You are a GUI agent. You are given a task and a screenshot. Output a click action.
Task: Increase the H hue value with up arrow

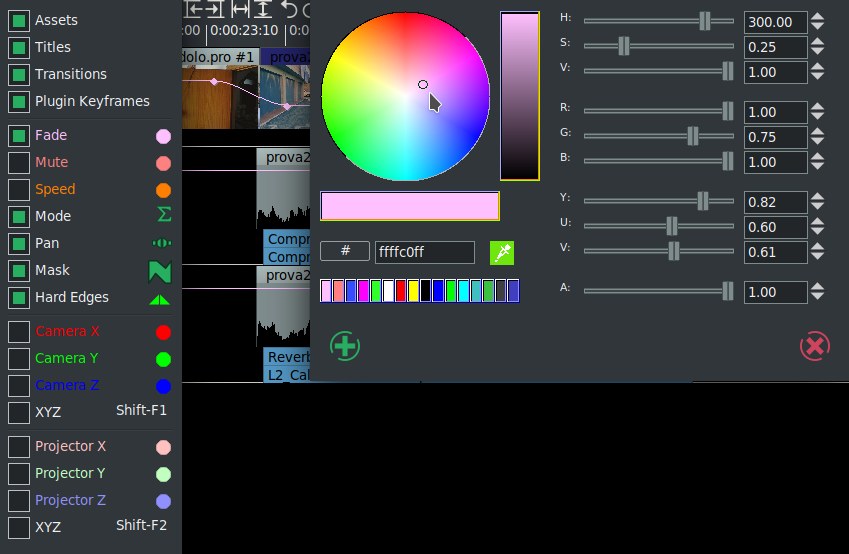pos(818,17)
